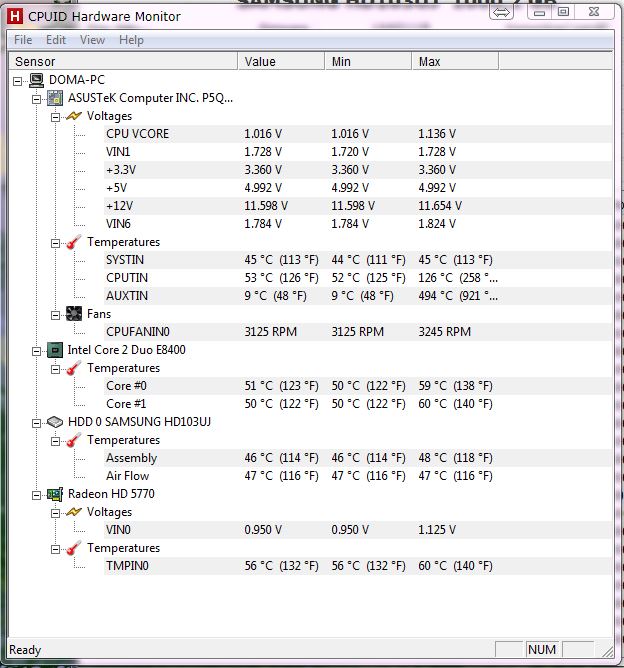This screenshot has width=624, height=668.
Task: Open the Edit menu
Action: click(x=56, y=40)
